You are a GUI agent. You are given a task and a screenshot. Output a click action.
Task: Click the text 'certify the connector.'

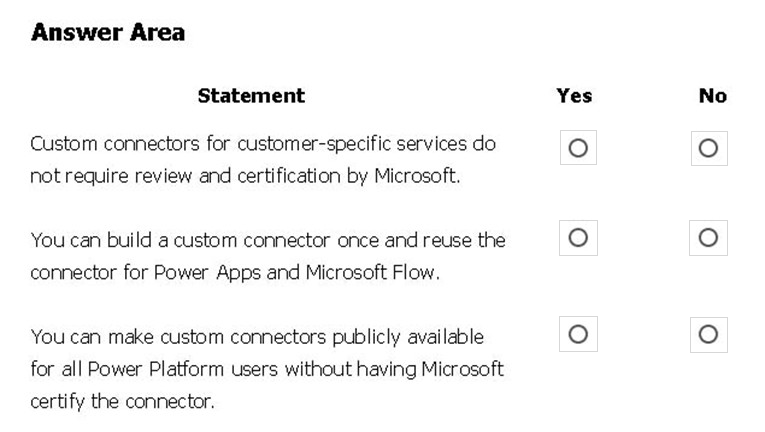point(122,402)
